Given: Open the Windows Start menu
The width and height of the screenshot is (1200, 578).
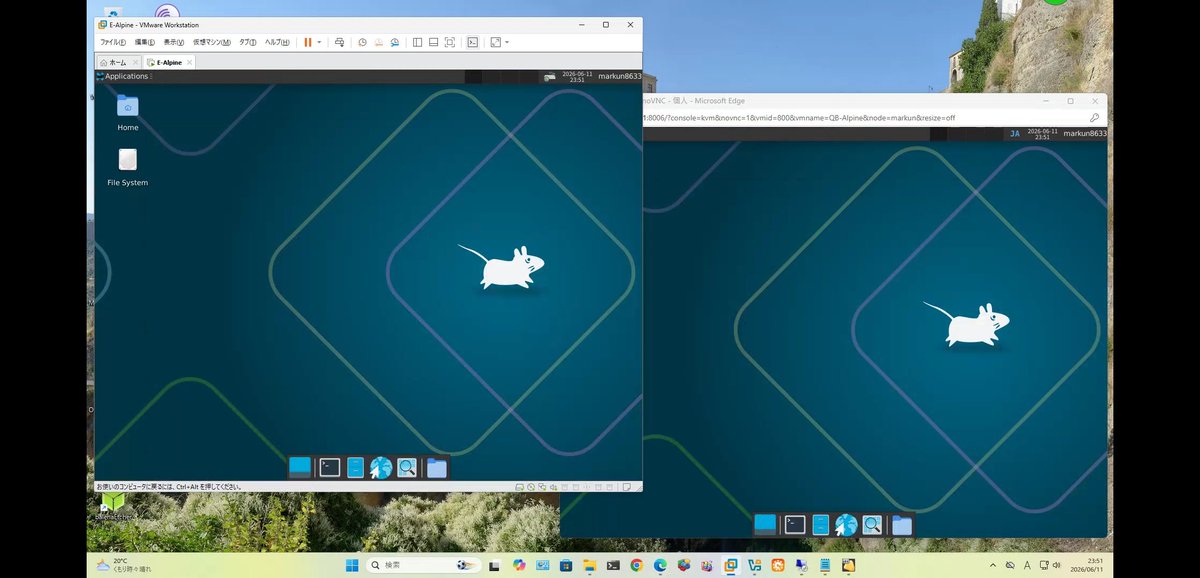Looking at the screenshot, I should (352, 565).
